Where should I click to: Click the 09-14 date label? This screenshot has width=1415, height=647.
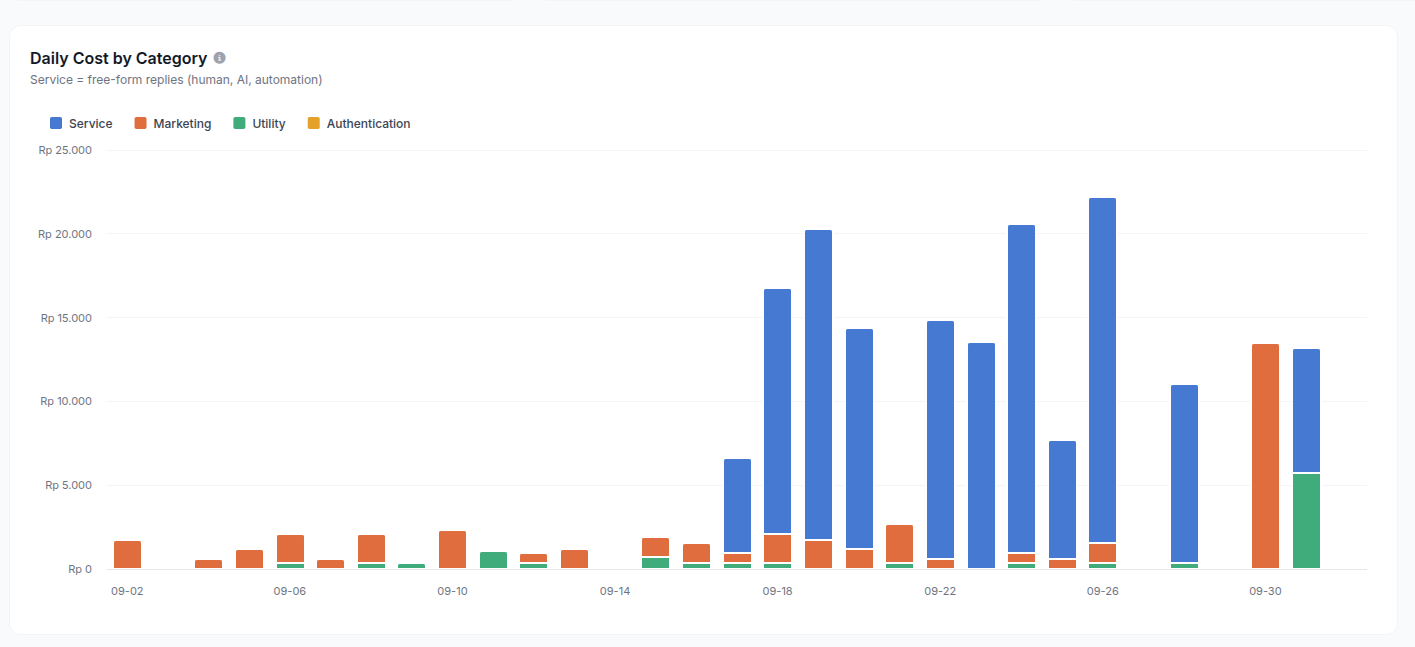615,591
